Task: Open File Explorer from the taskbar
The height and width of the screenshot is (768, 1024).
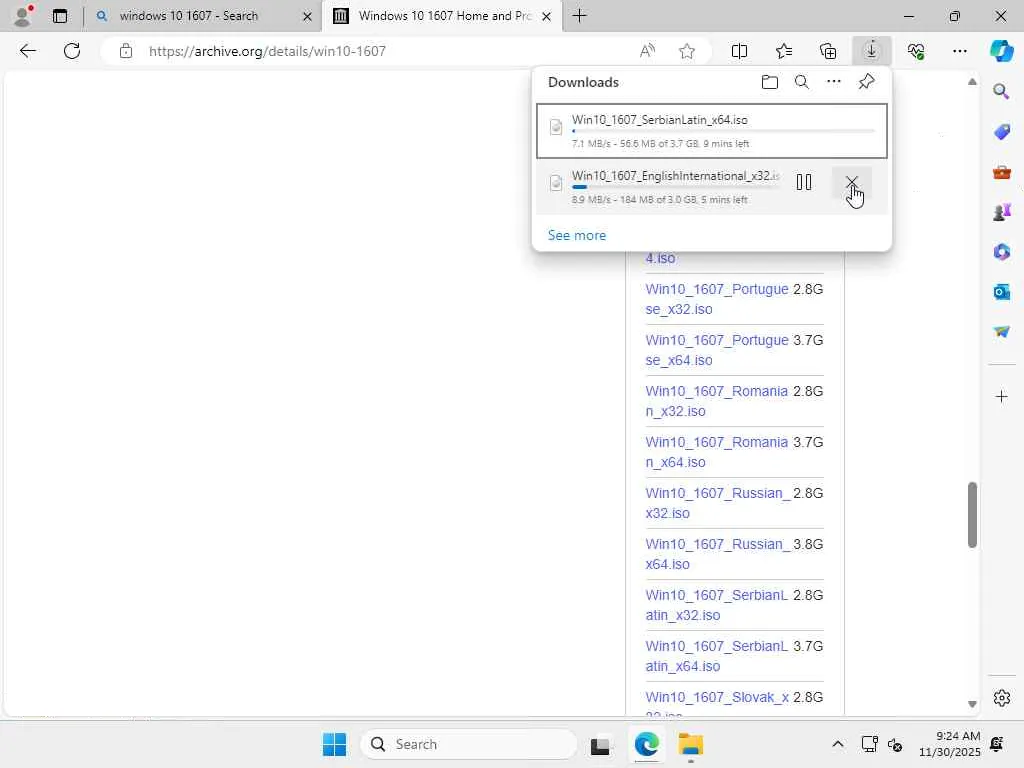Action: tap(690, 744)
